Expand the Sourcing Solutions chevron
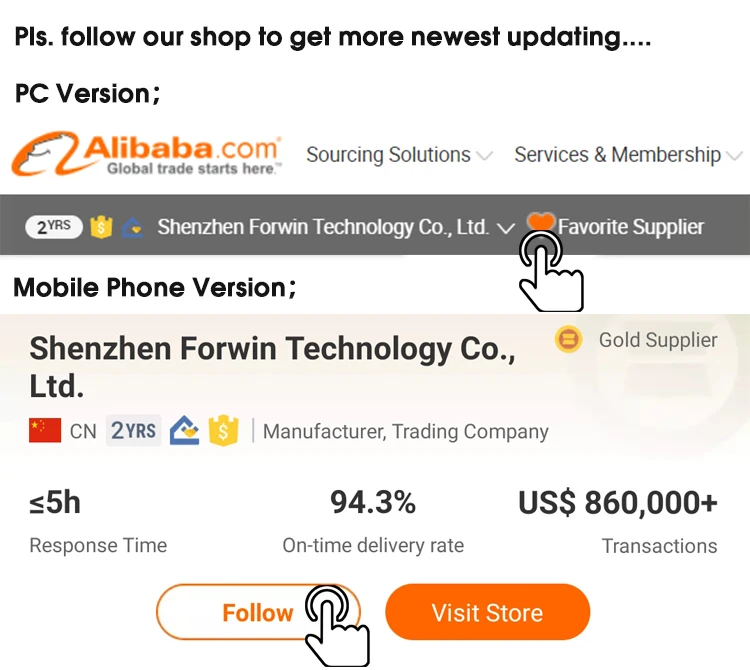The height and width of the screenshot is (670, 750). (484, 156)
